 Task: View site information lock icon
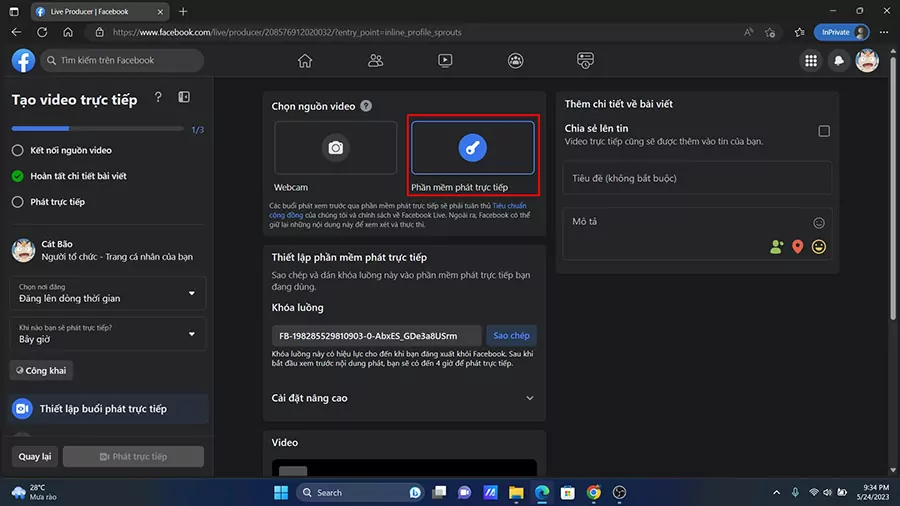tap(99, 32)
